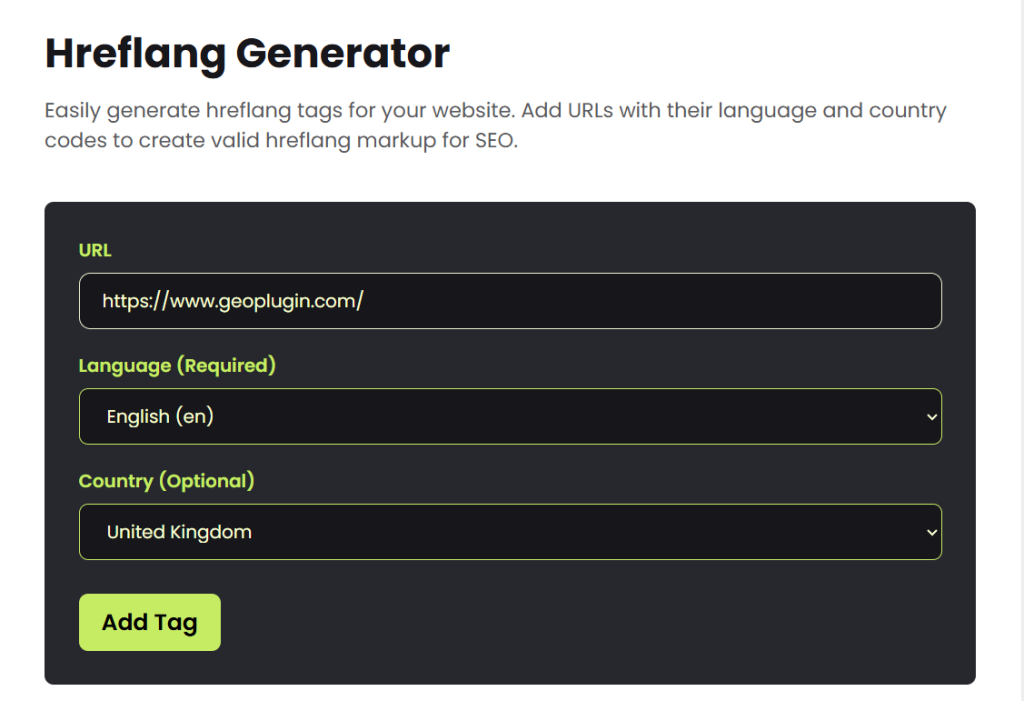Select the United Kingdom country combo box

click(510, 532)
